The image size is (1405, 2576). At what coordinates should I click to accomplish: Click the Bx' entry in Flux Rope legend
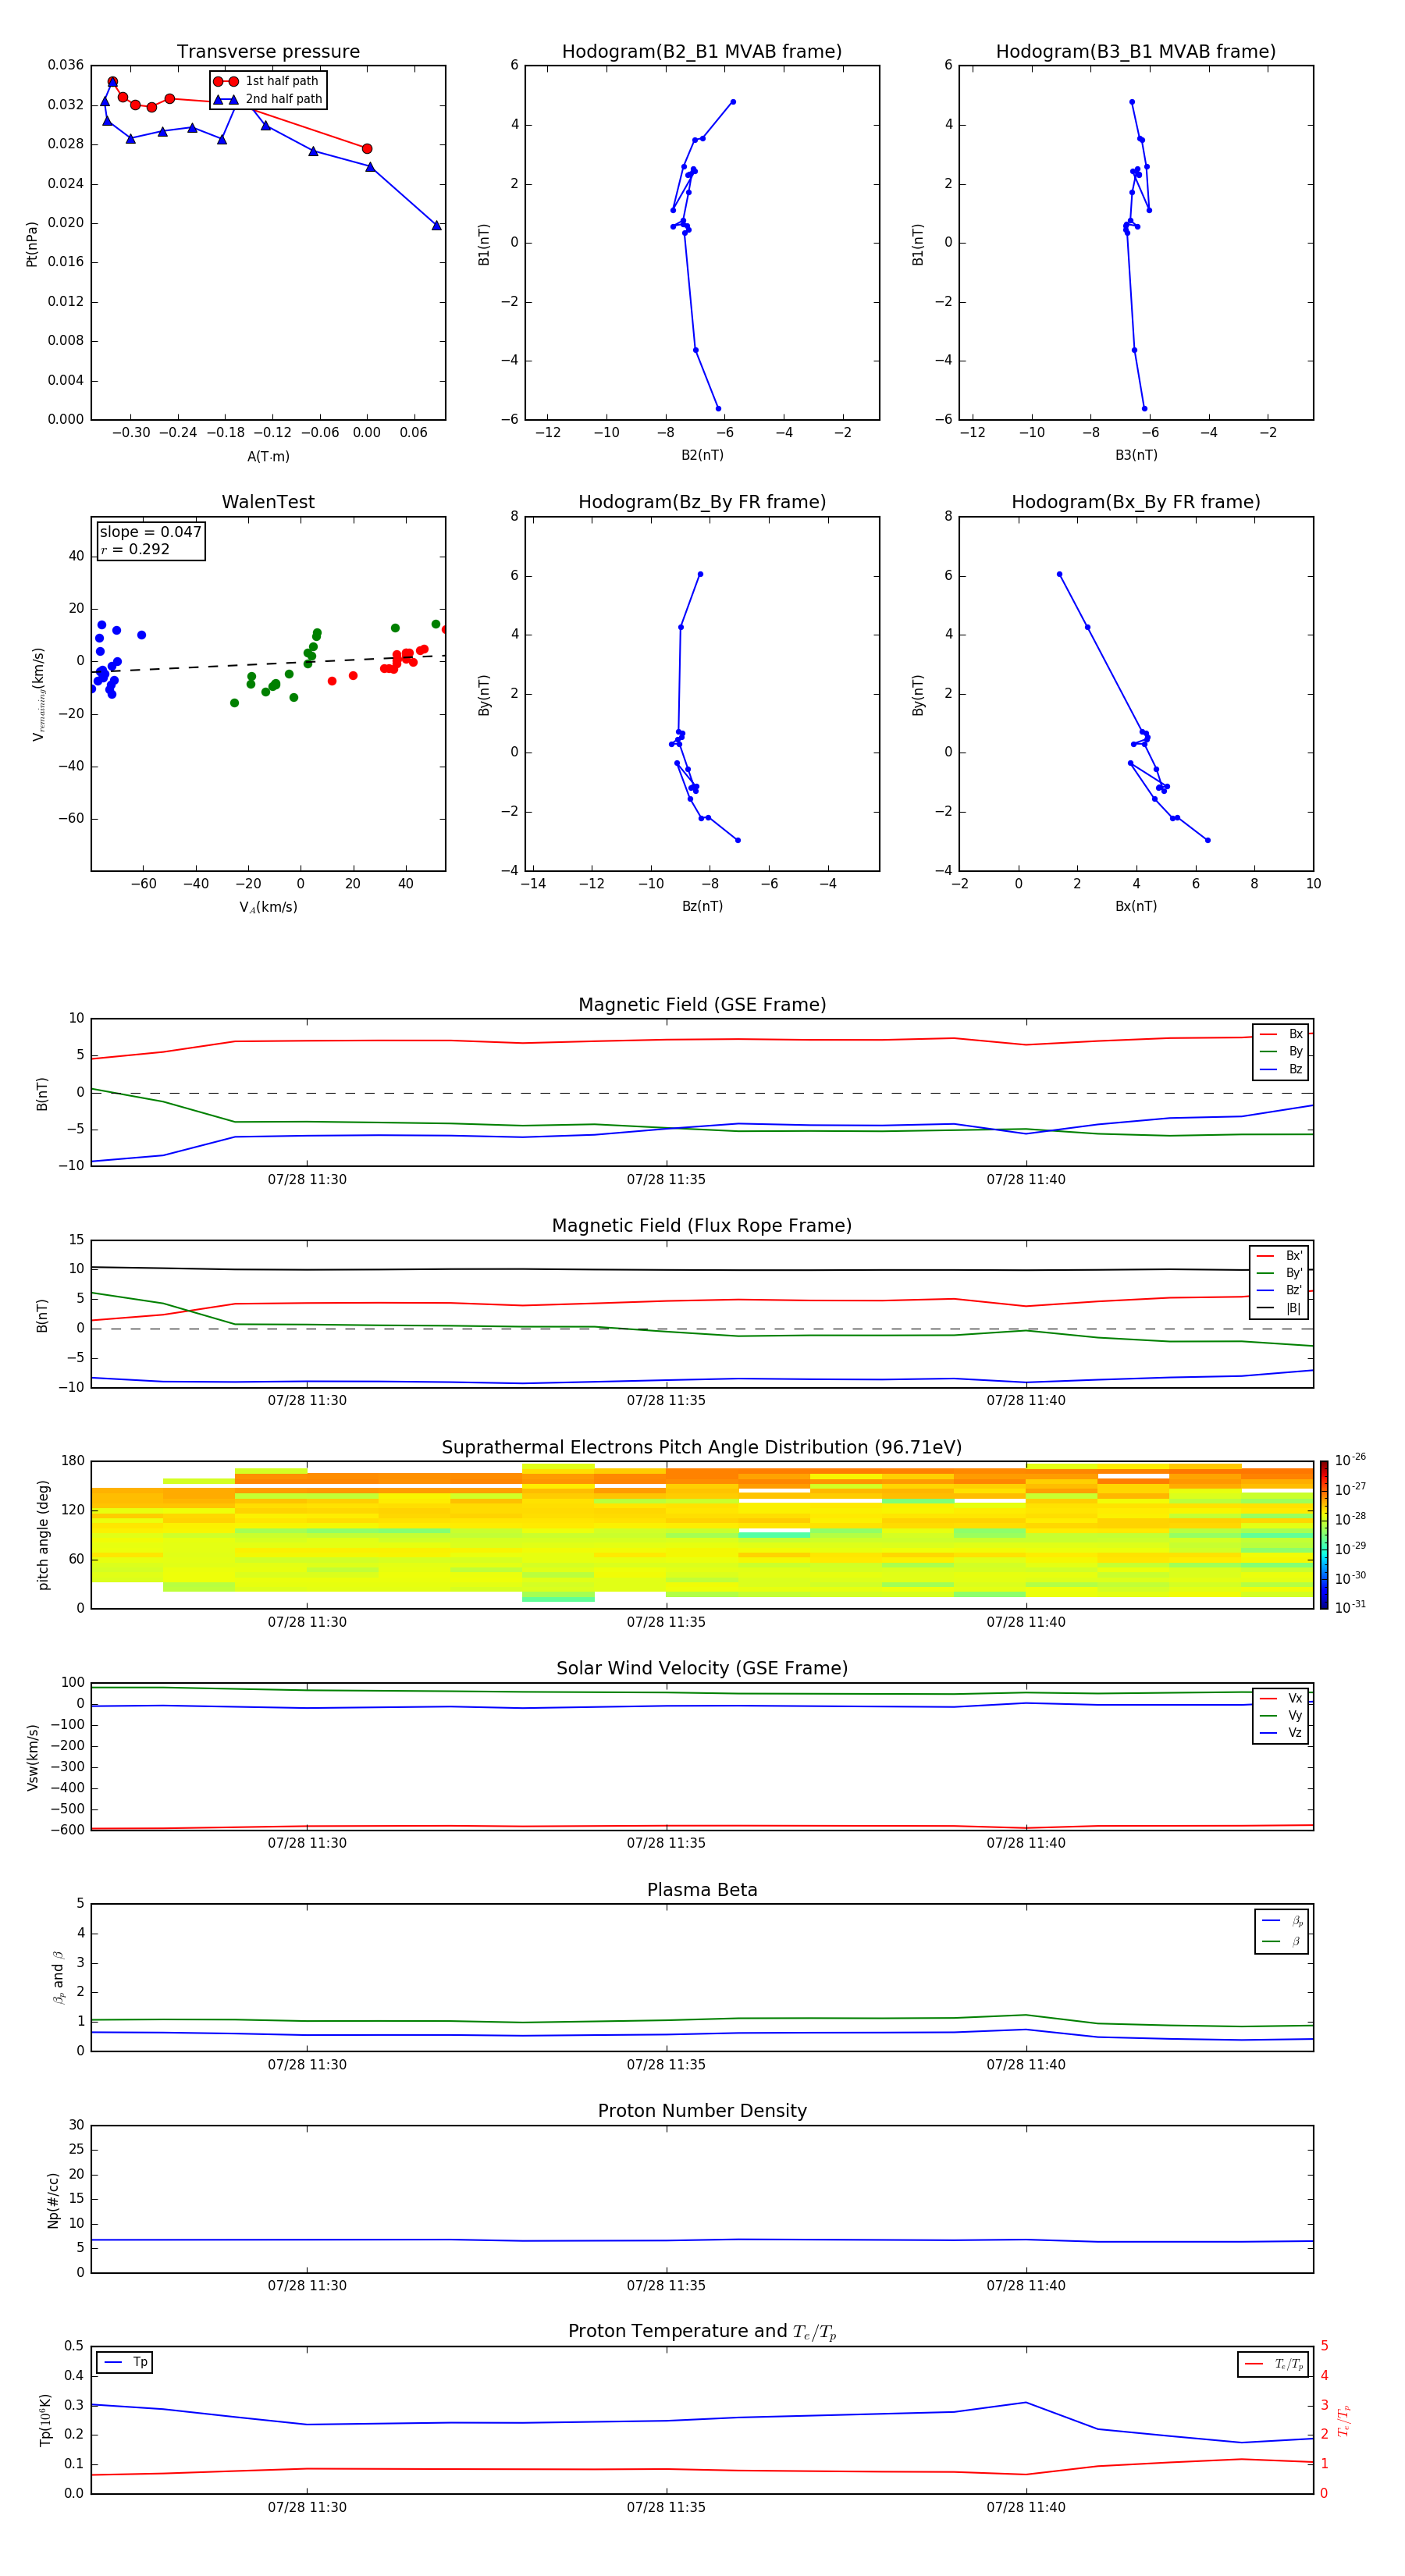pos(1279,1256)
